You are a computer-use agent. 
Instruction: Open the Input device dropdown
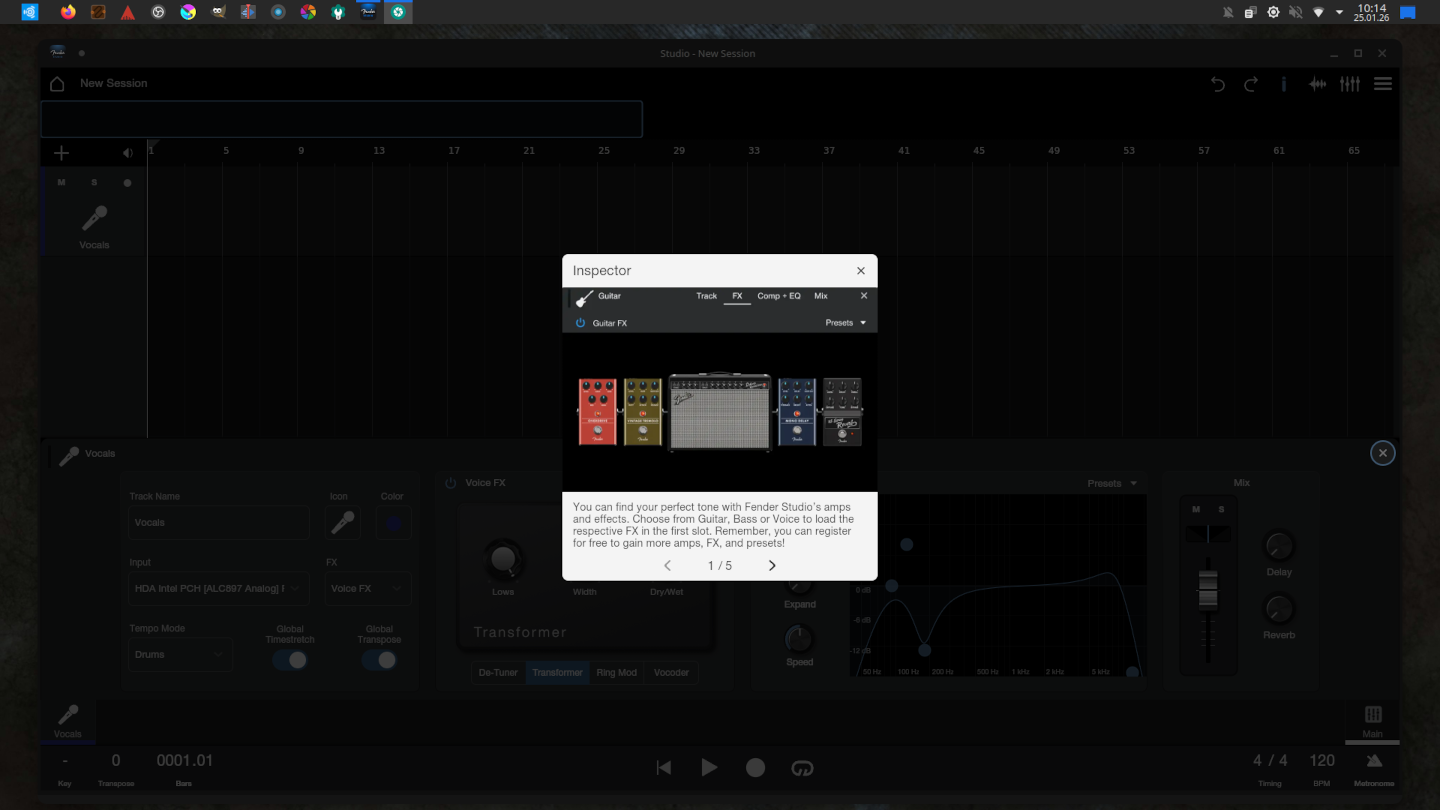tap(218, 589)
